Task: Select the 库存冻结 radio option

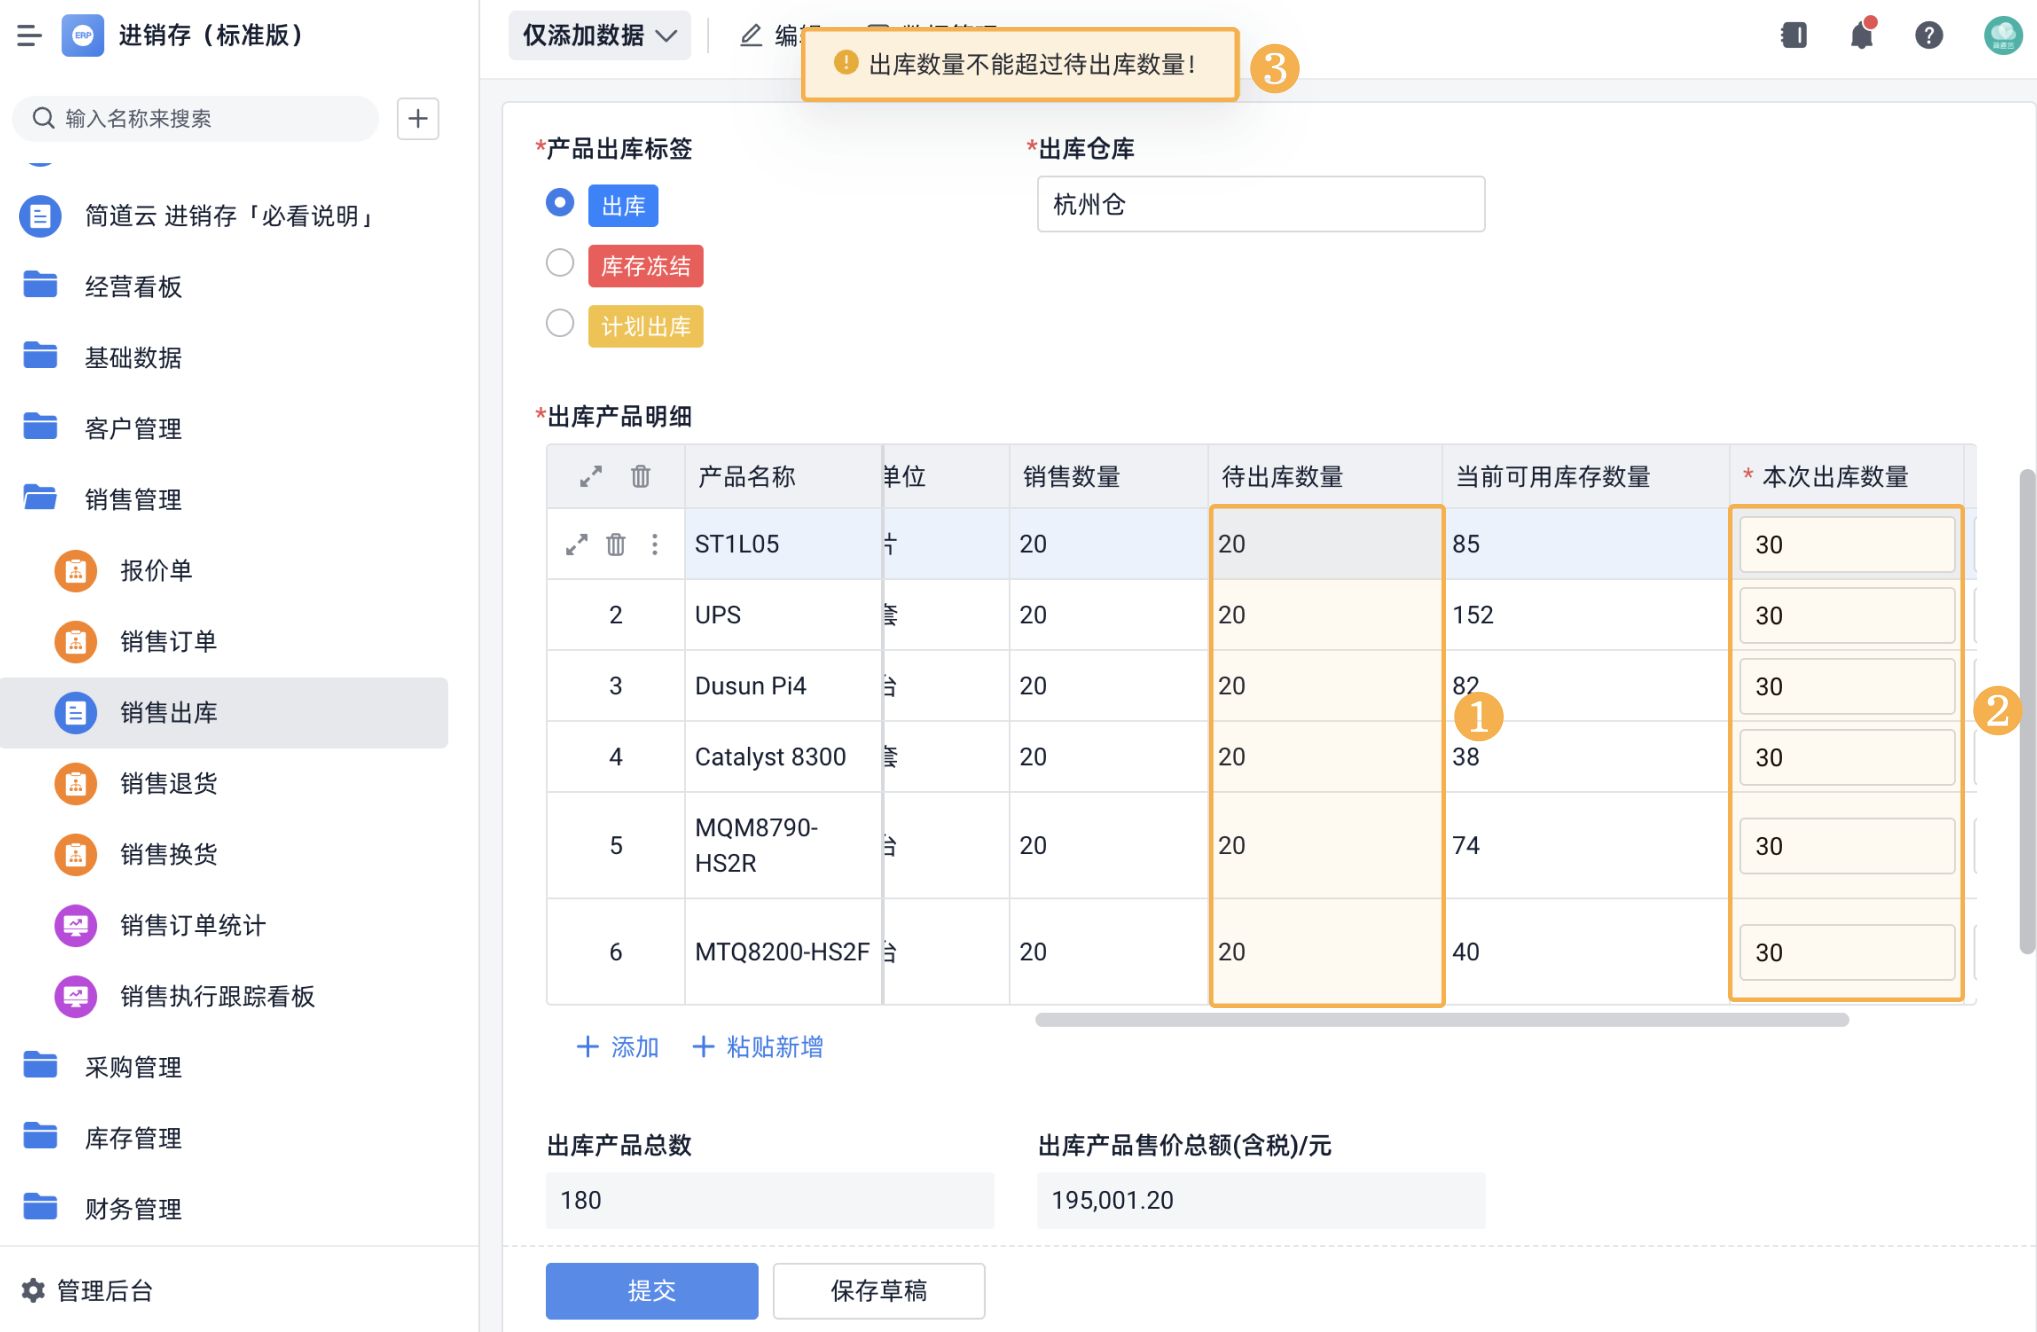Action: click(x=560, y=263)
